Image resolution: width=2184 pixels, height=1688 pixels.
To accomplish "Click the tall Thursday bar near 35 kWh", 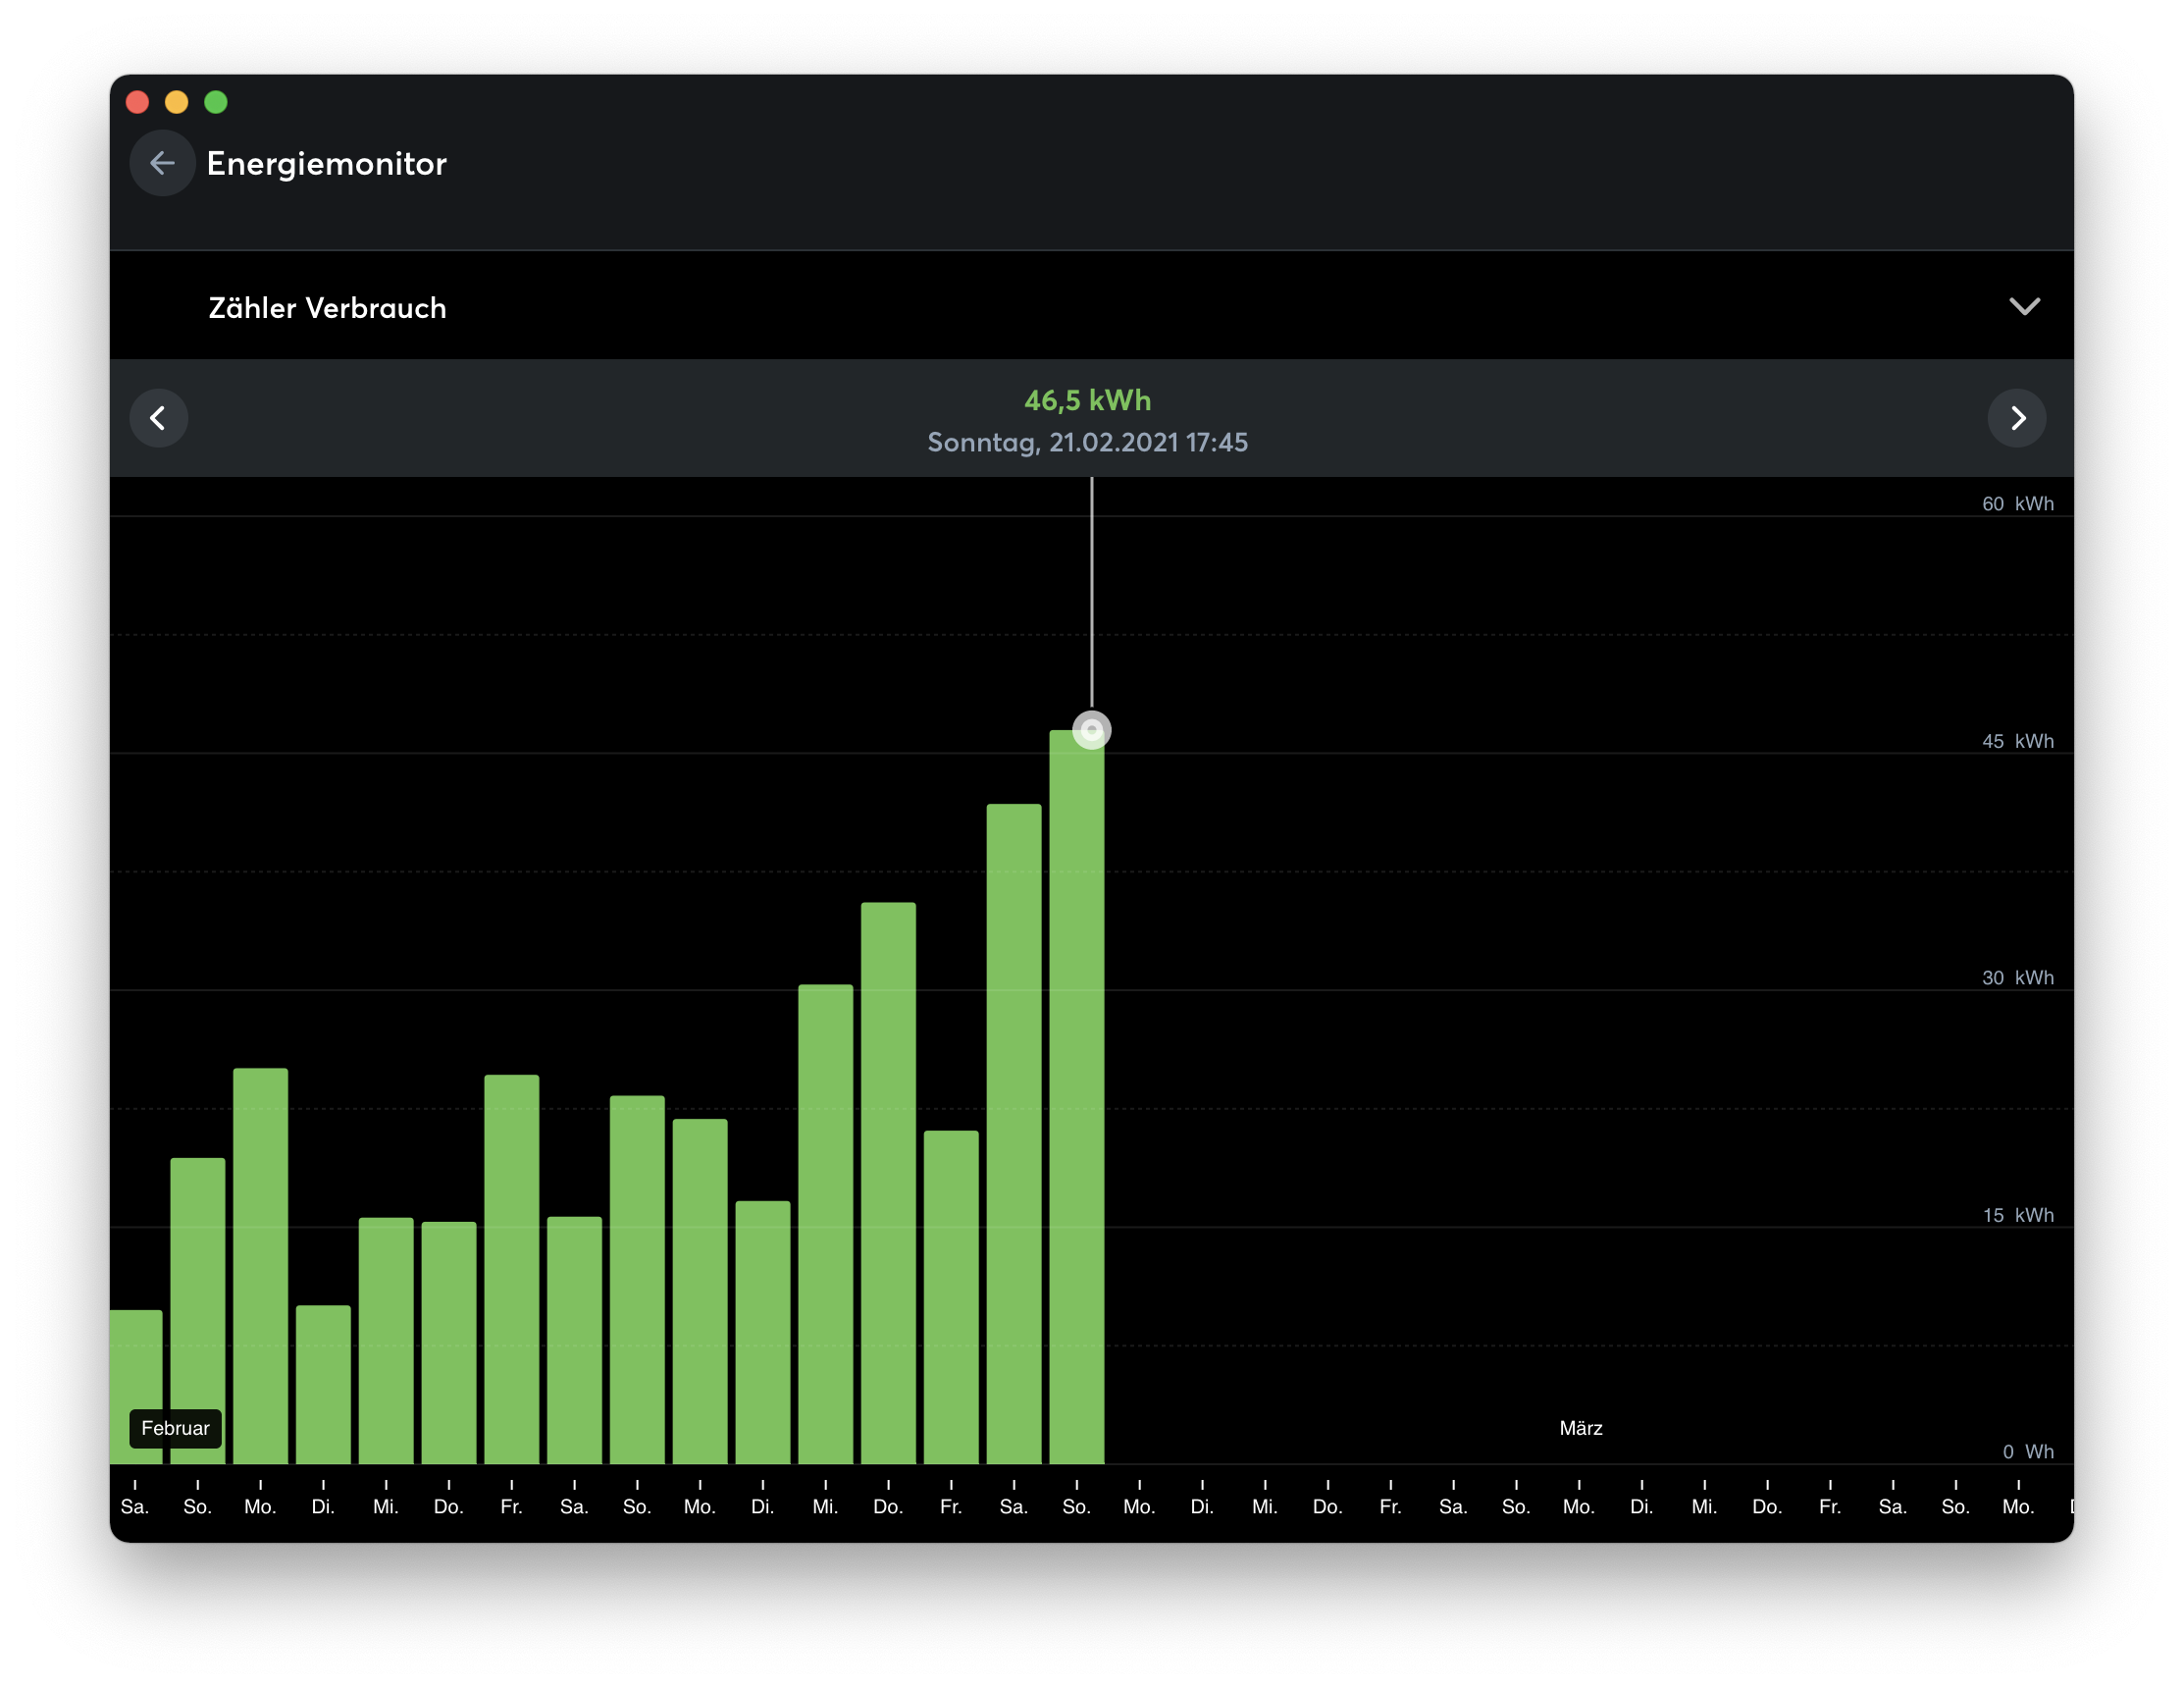I will pos(888,1180).
